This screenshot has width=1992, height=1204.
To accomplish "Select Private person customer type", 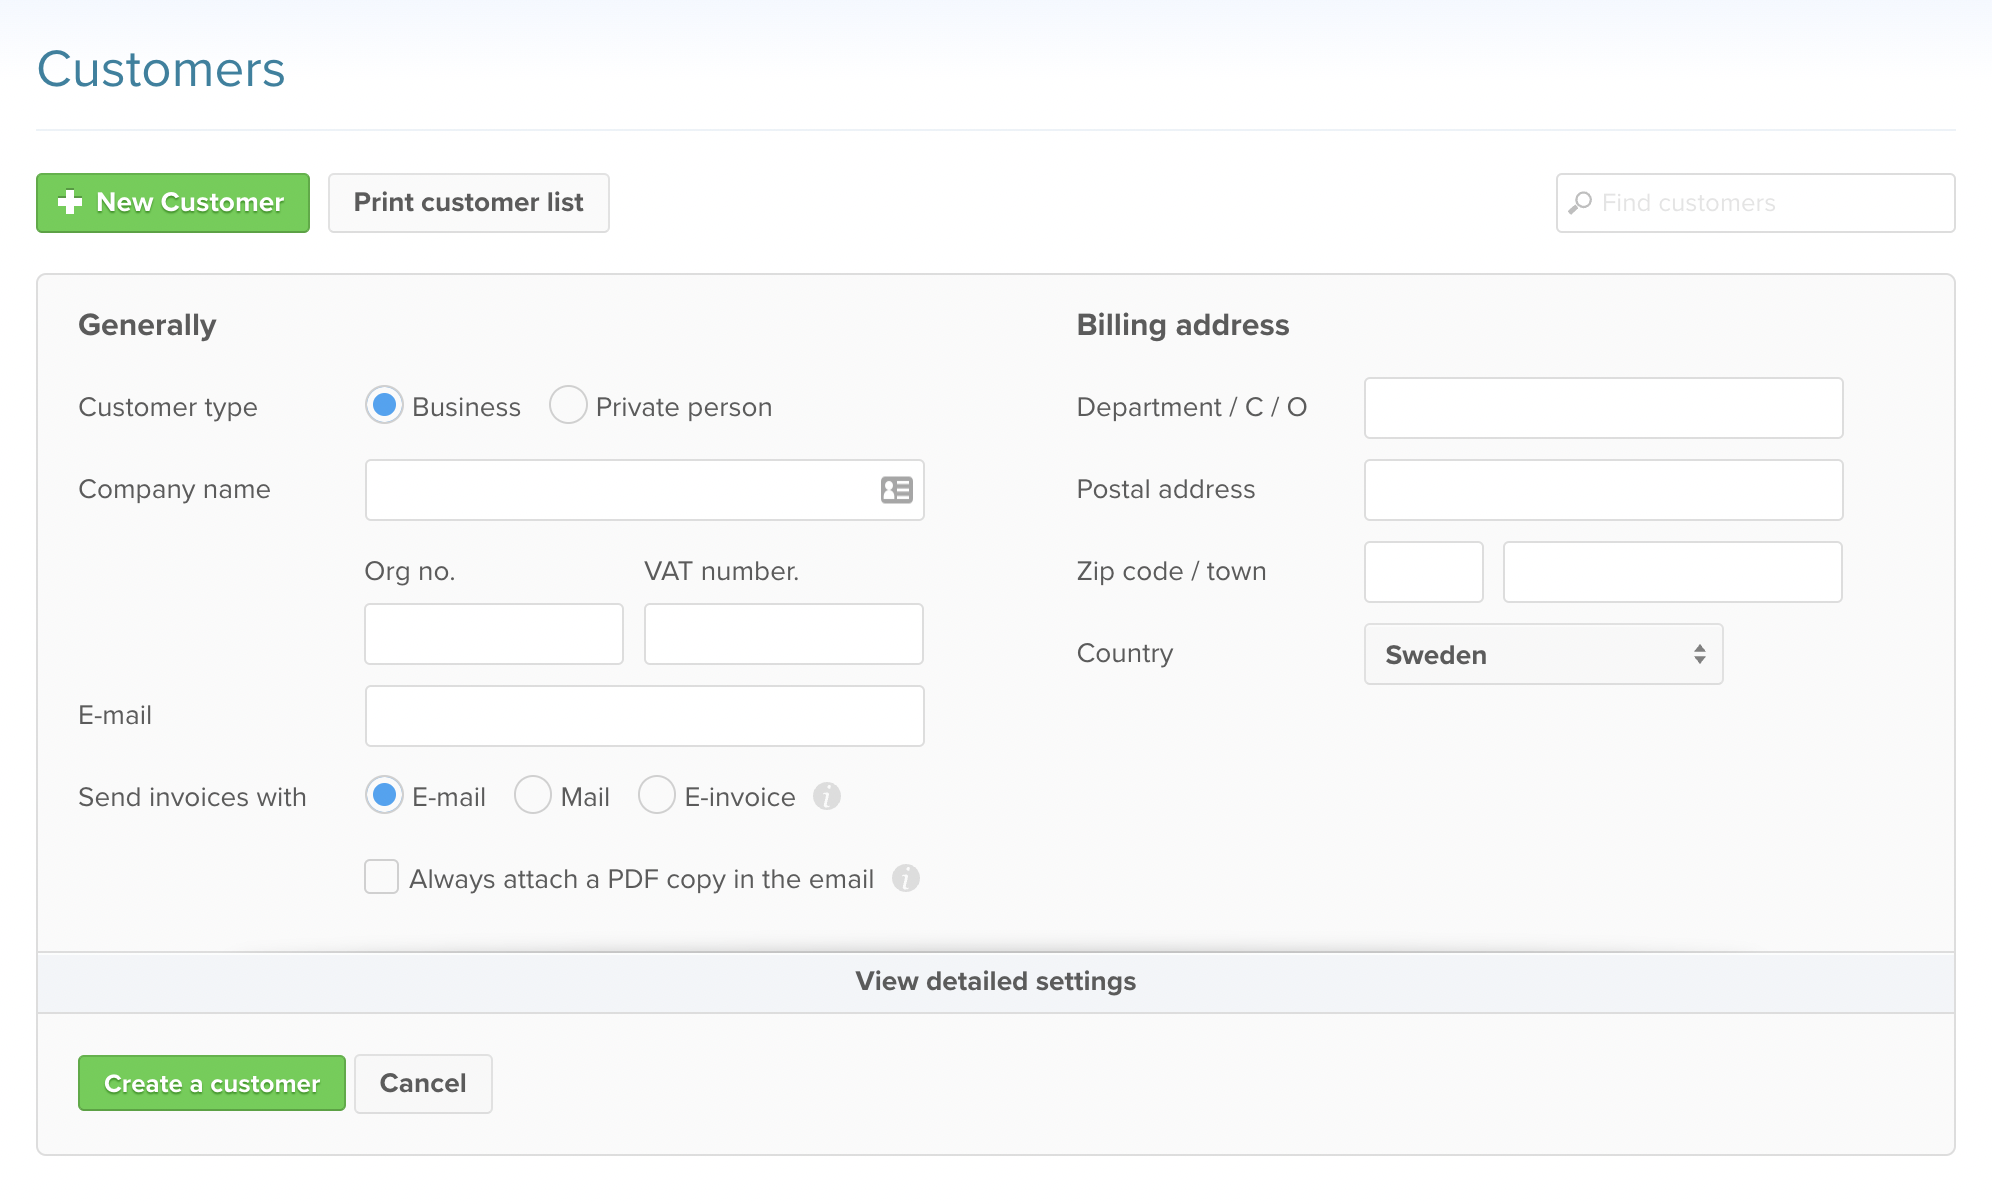I will click(x=568, y=405).
